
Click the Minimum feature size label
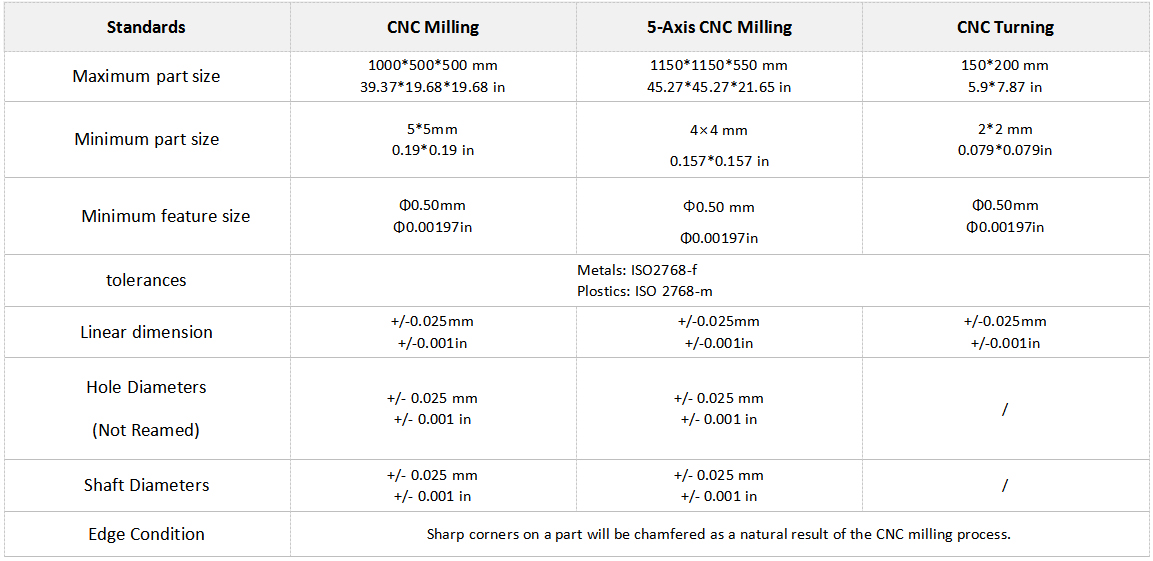[166, 216]
